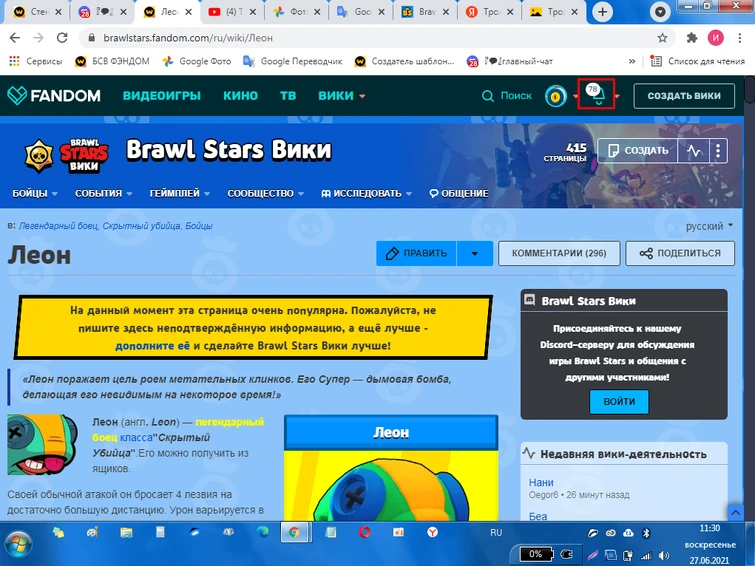The width and height of the screenshot is (755, 566).
Task: Open the ТВ navigation item
Action: [288, 95]
